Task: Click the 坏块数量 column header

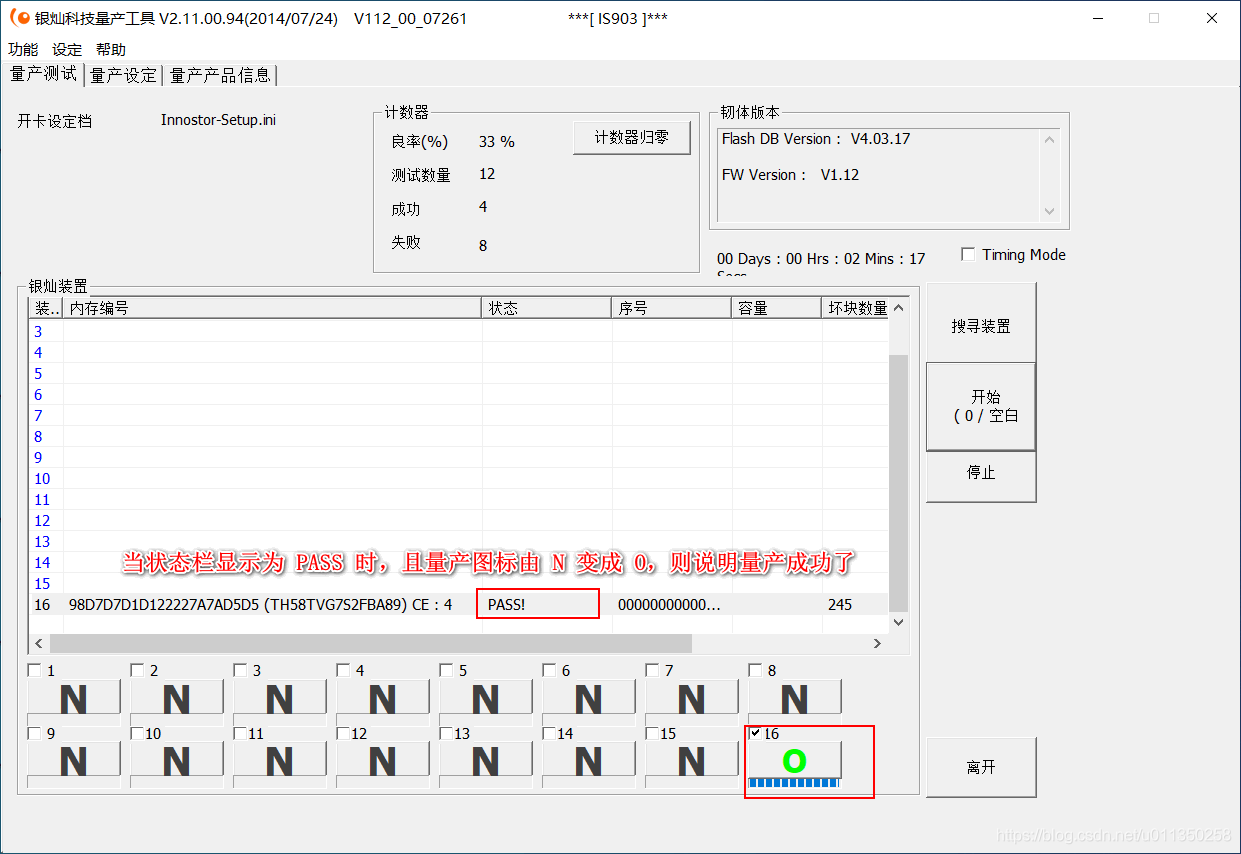Action: 856,308
